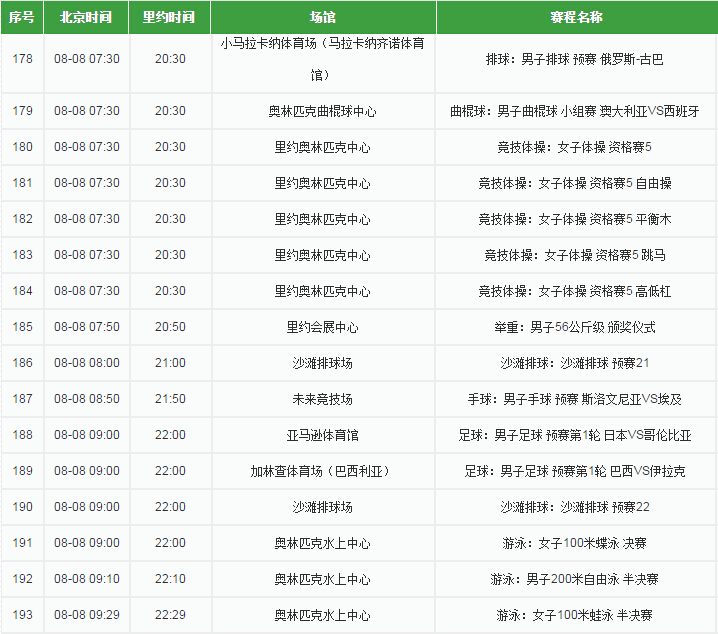Select row number 187
Image resolution: width=718 pixels, height=634 pixels.
[x=22, y=399]
